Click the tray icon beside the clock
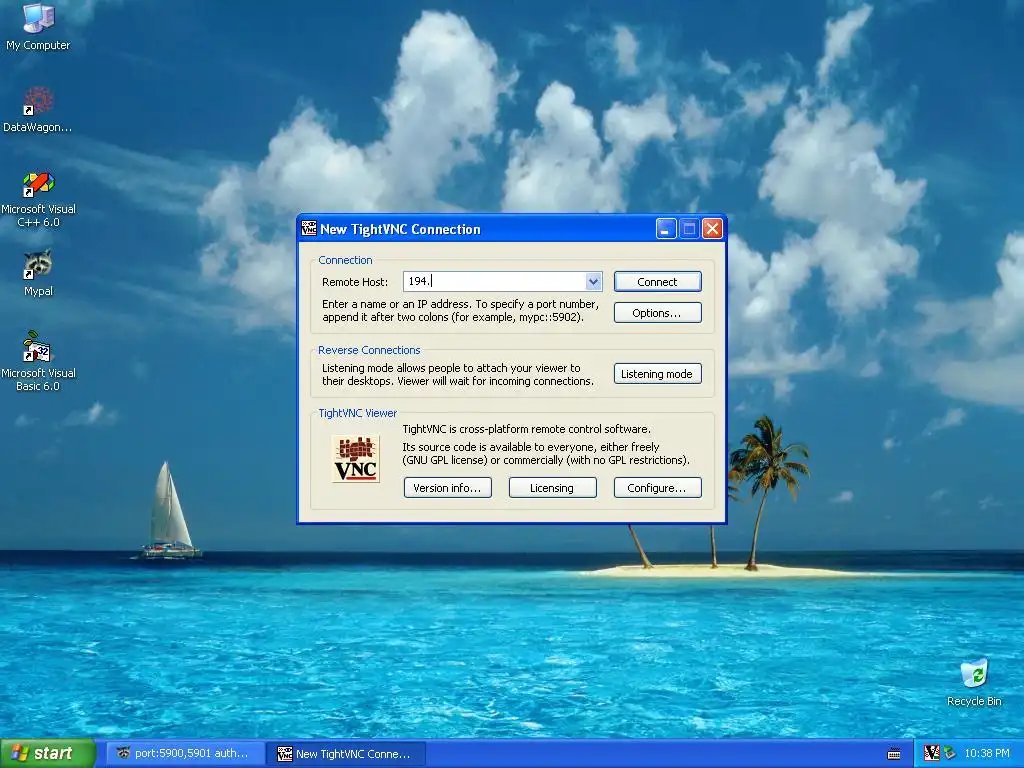This screenshot has width=1024, height=768. (x=950, y=753)
